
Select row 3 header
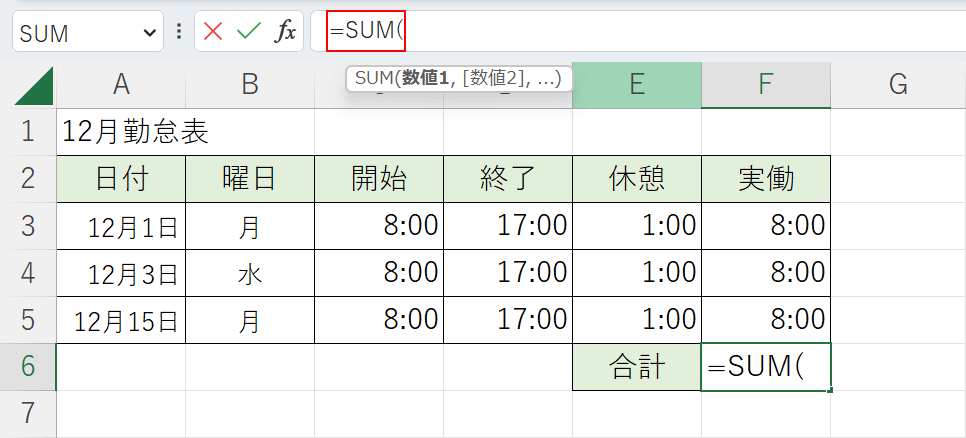(x=28, y=225)
